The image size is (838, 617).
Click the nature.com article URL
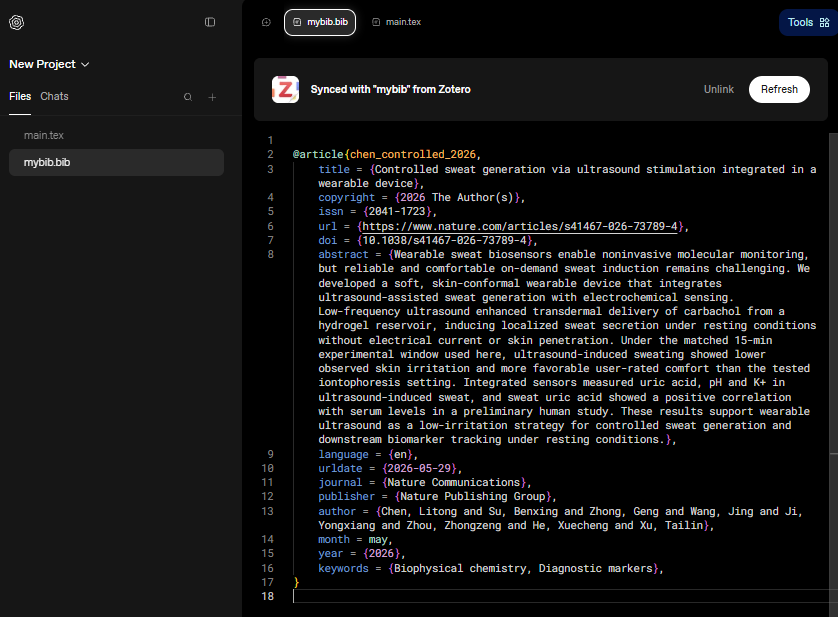click(520, 226)
